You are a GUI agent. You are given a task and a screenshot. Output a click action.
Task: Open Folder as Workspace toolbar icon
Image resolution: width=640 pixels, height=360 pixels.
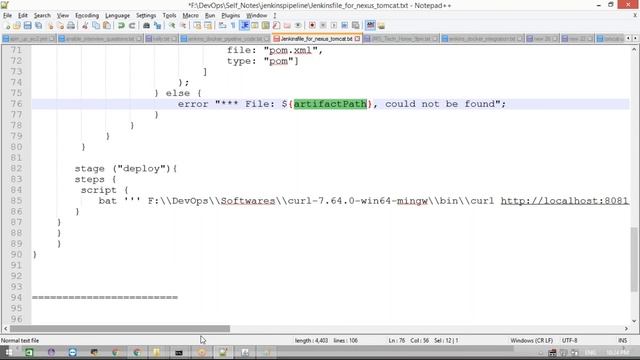[287, 26]
